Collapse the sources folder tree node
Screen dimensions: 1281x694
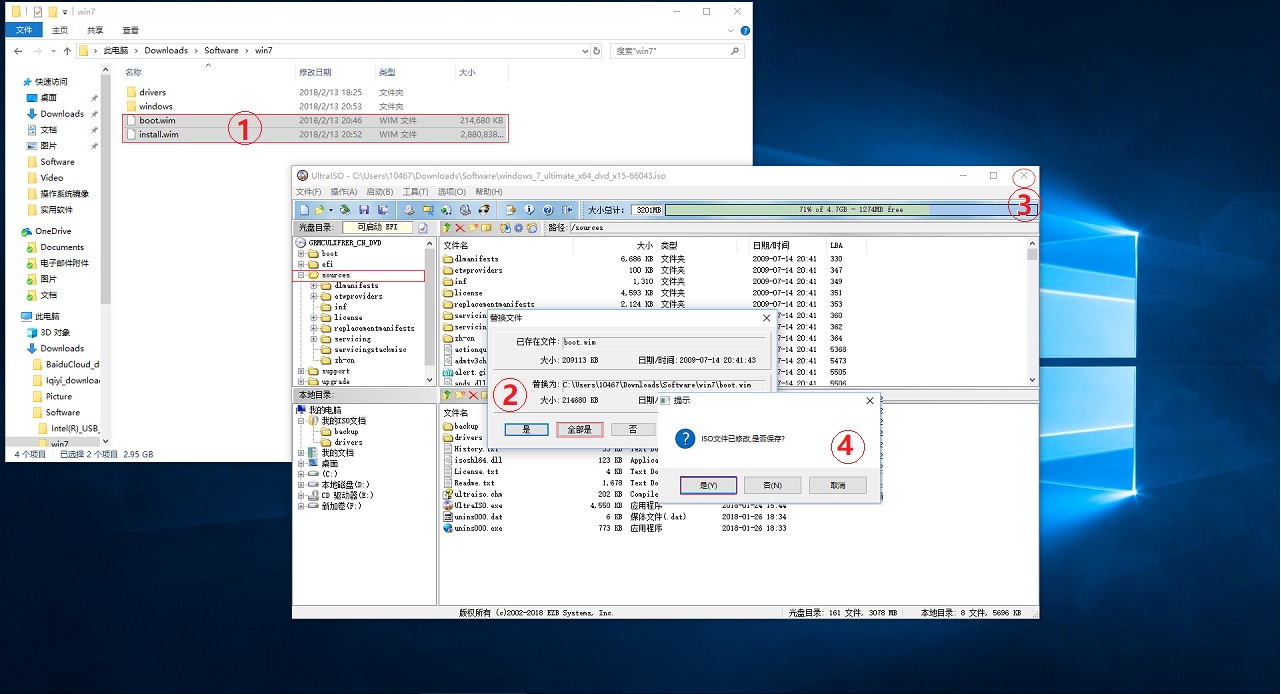pyautogui.click(x=300, y=275)
